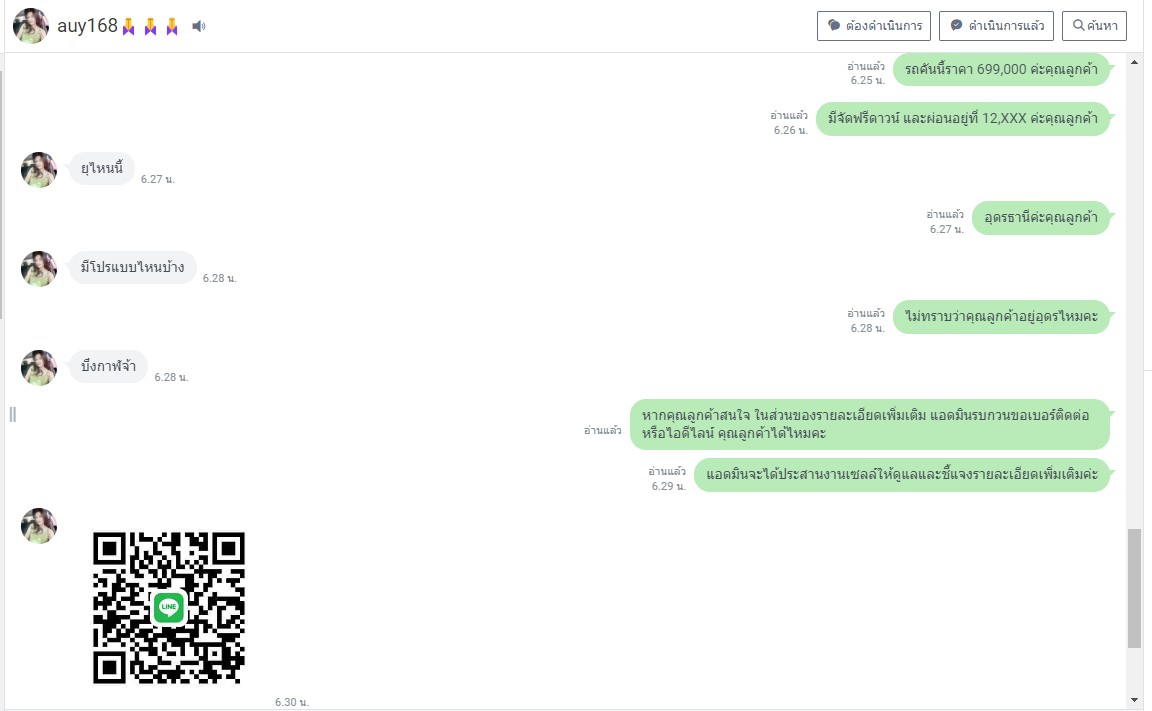Click the avatar beside ยุไหนนี้ message

[39, 170]
